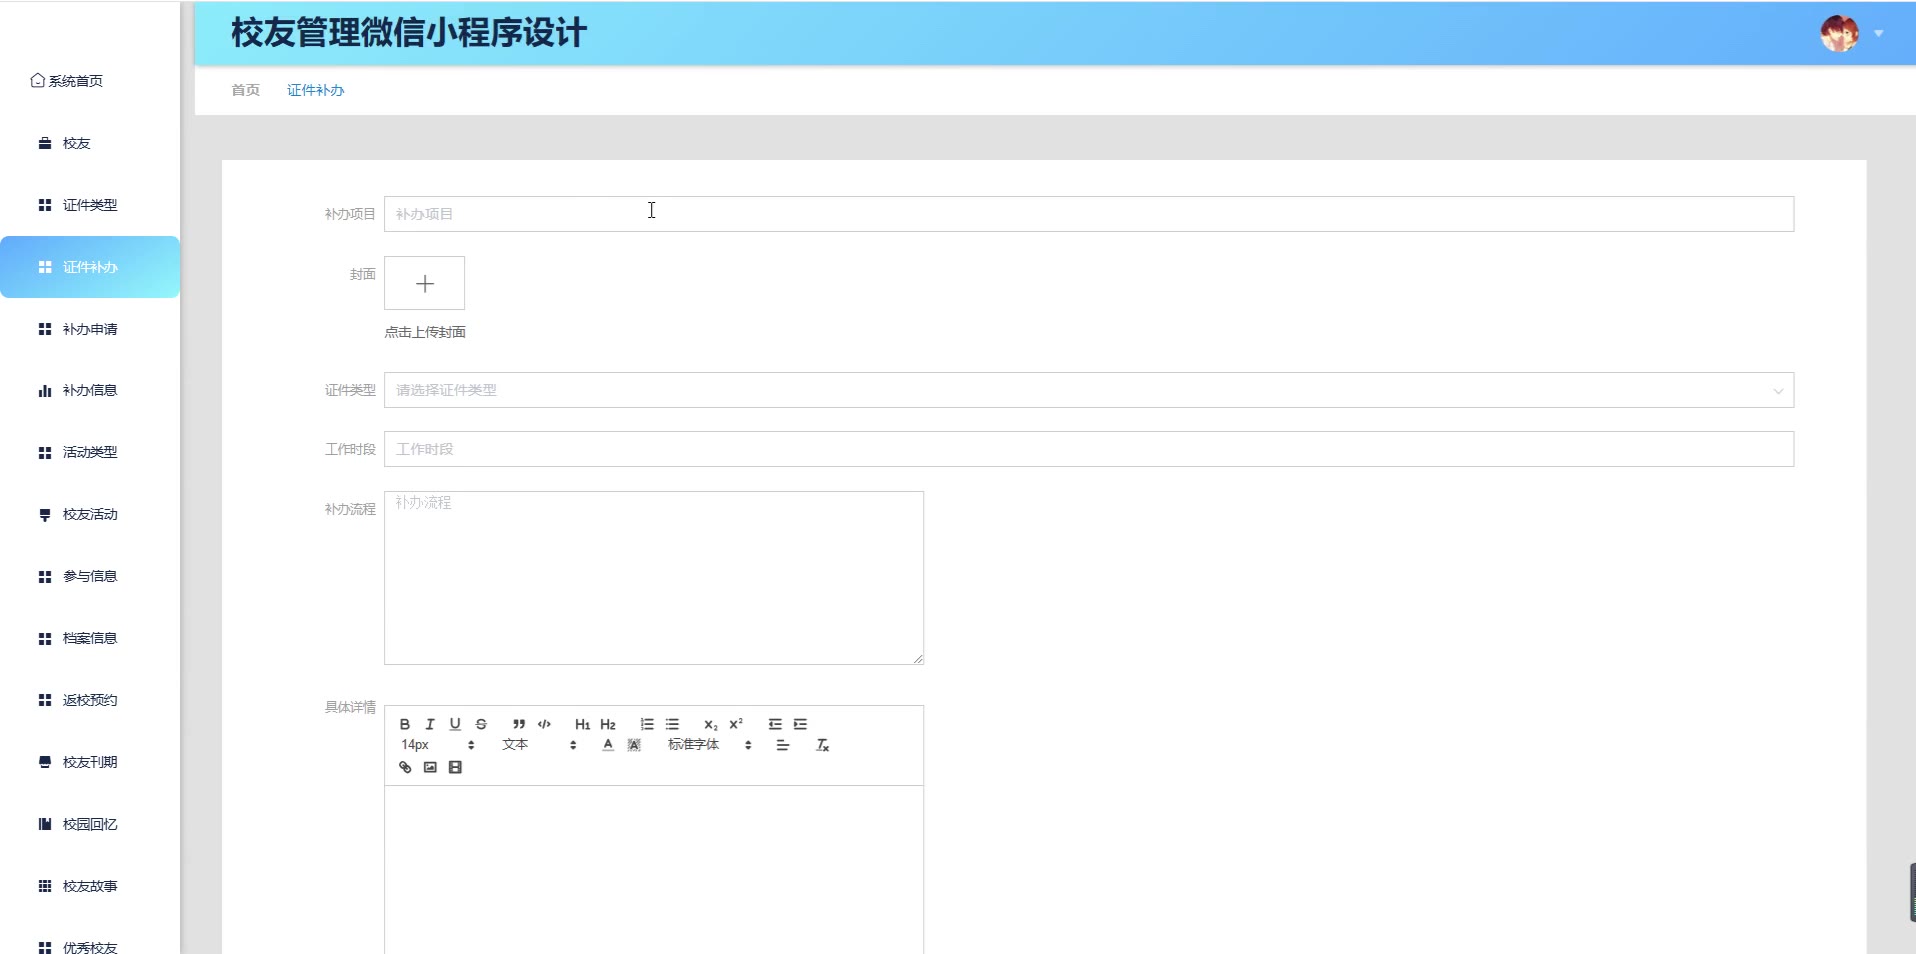Open the 校友故事 sidebar menu
The image size is (1916, 954).
click(x=90, y=886)
